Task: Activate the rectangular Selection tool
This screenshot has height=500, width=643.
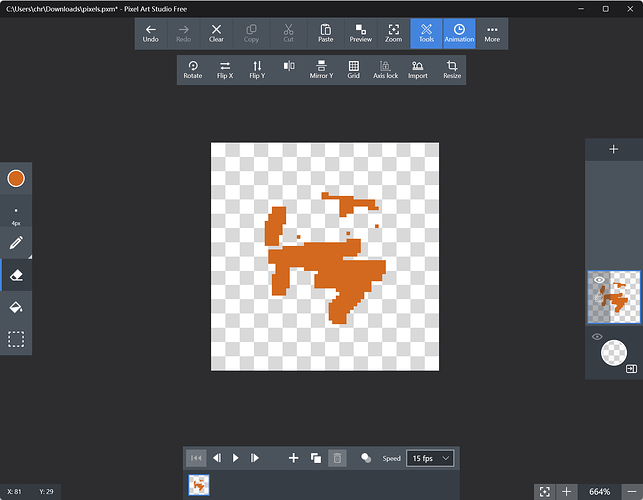Action: coord(16,339)
